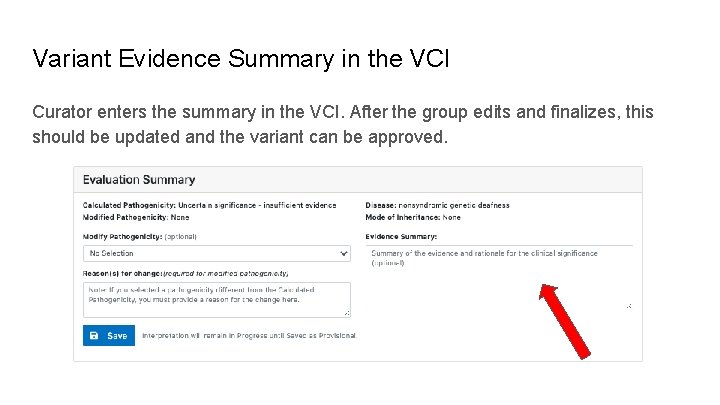Click into the Evidence Summary text area
Viewport: 720px width, 405px height.
point(498,275)
